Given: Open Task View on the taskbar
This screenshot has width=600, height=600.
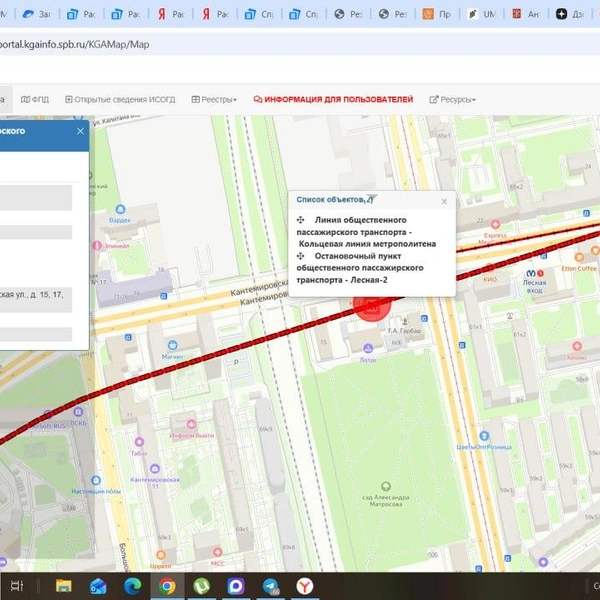Looking at the screenshot, I should 17,585.
